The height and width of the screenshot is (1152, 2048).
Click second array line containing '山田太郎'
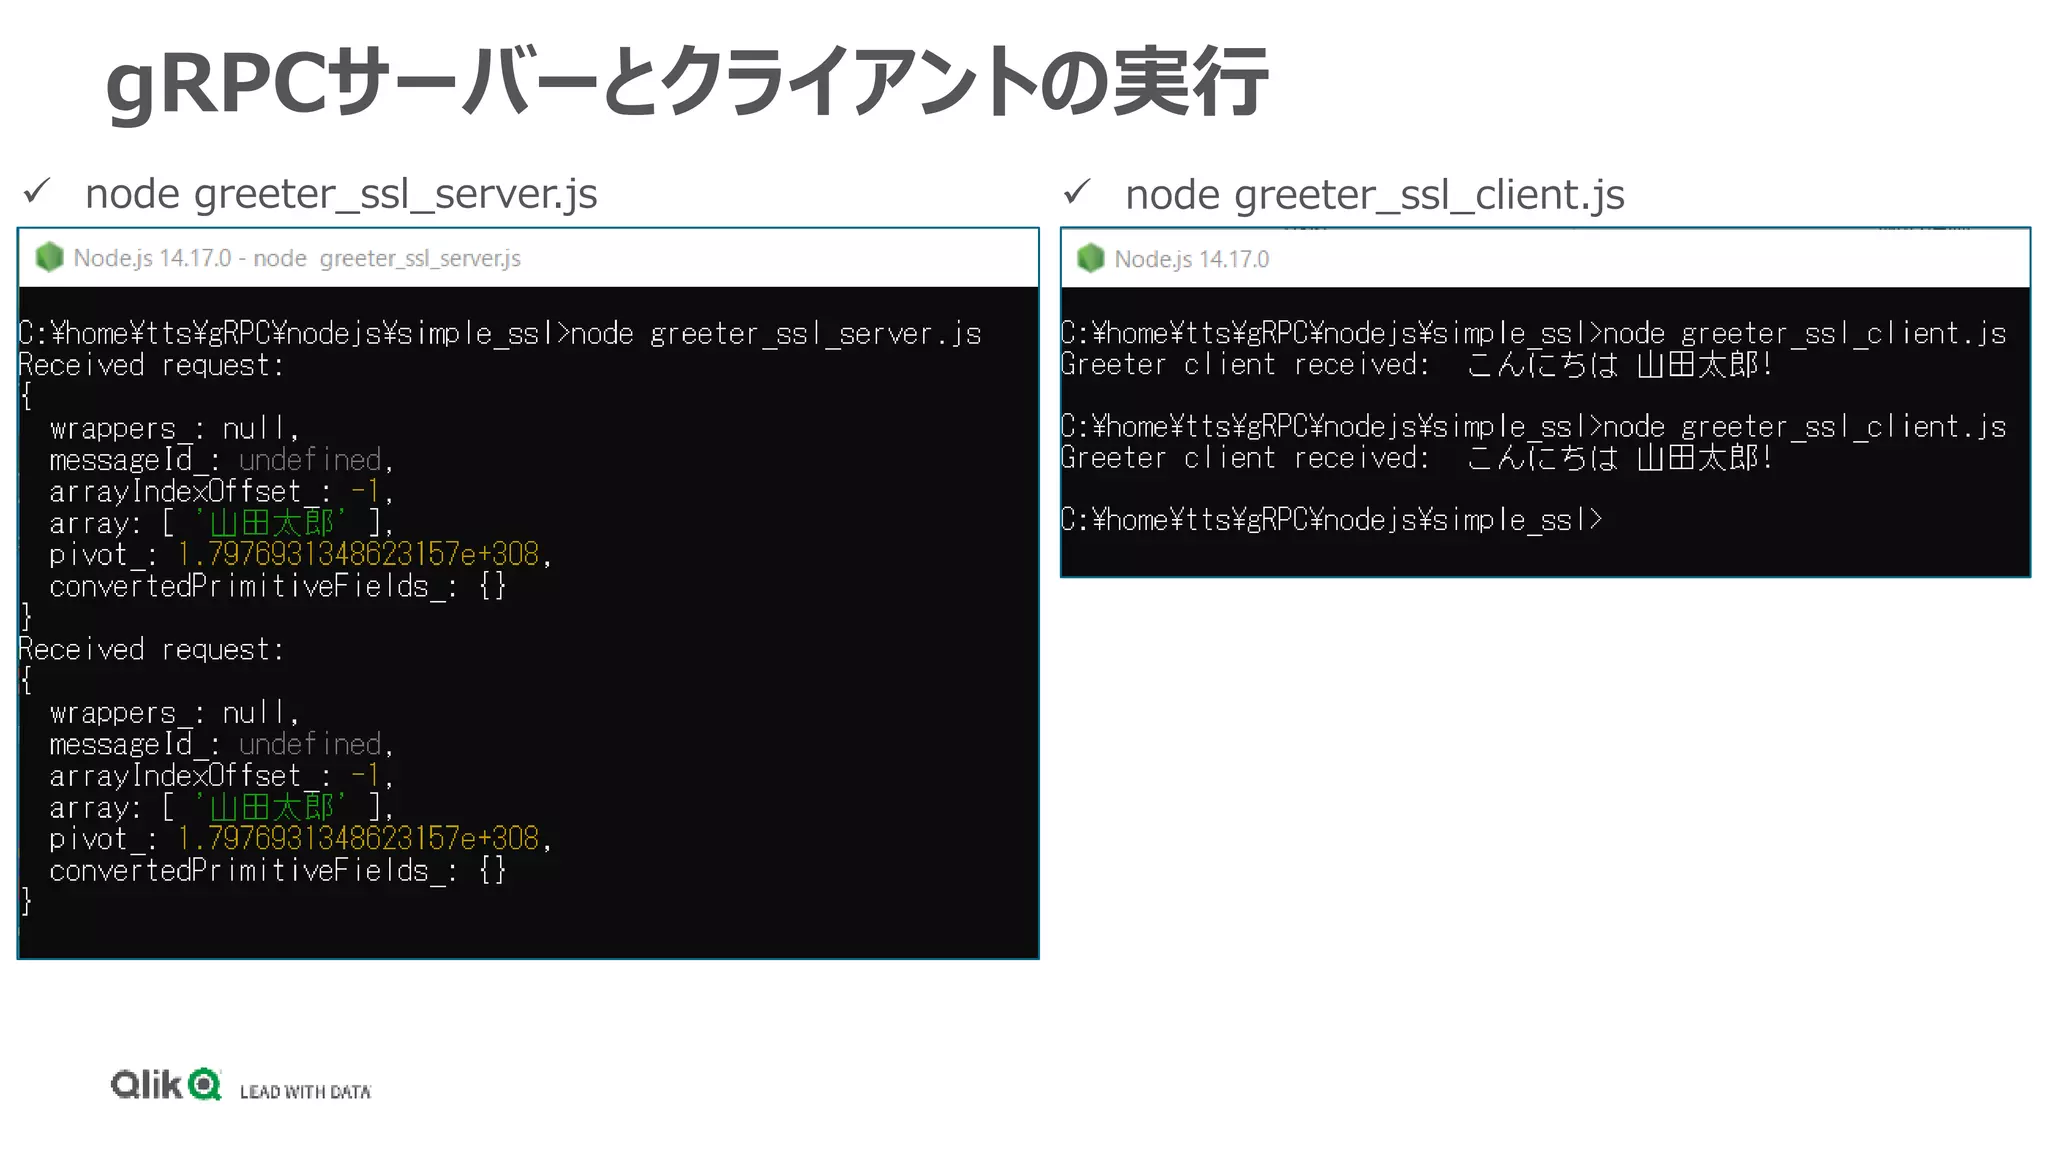point(221,807)
